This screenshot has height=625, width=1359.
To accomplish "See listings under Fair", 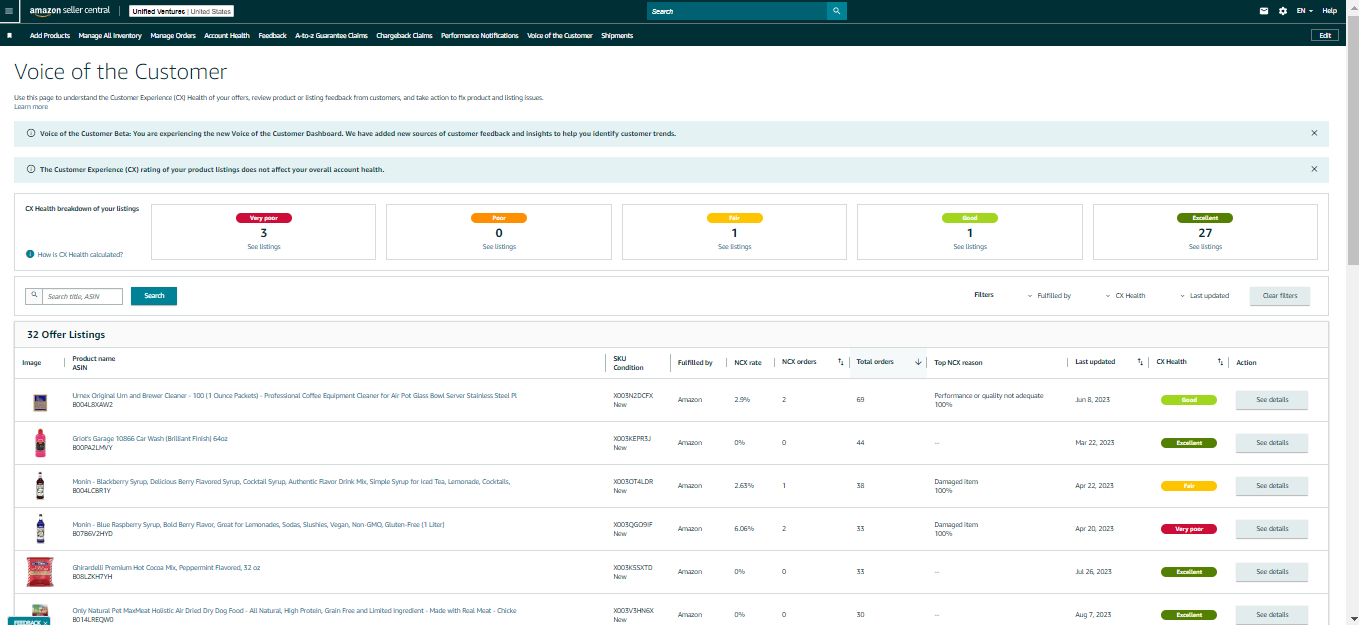I will click(734, 246).
